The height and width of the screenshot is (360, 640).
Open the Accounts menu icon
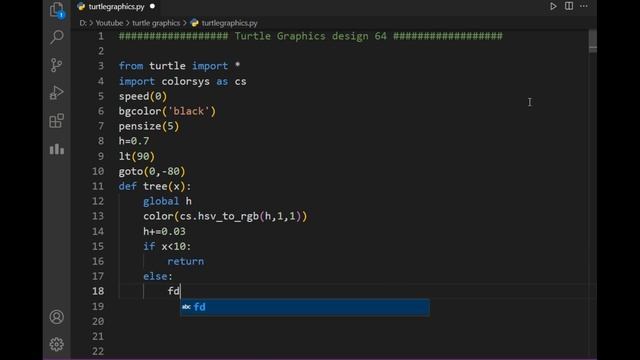(x=56, y=317)
